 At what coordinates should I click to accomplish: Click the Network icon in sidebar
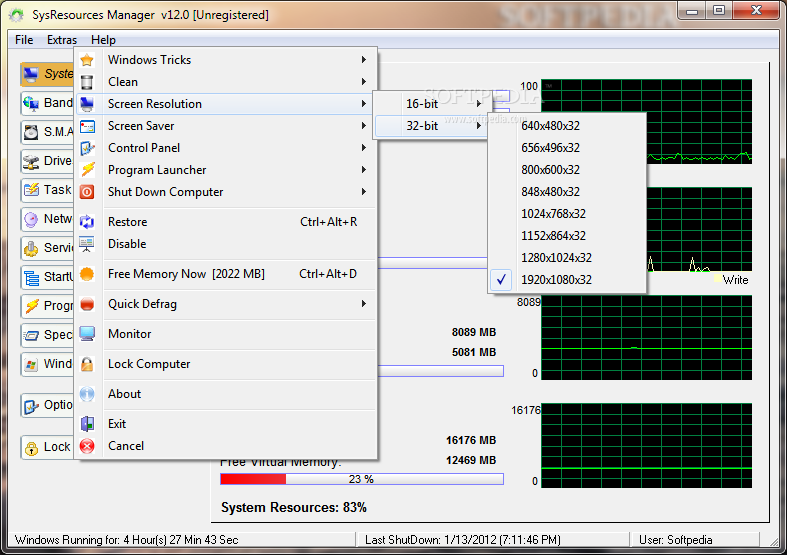(31, 219)
